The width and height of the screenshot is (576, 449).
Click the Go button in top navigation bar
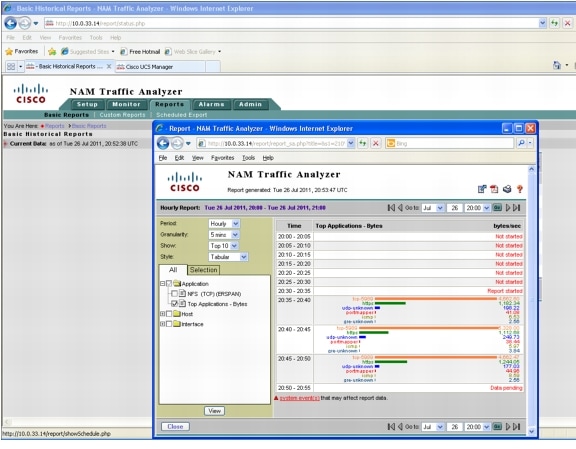(497, 208)
